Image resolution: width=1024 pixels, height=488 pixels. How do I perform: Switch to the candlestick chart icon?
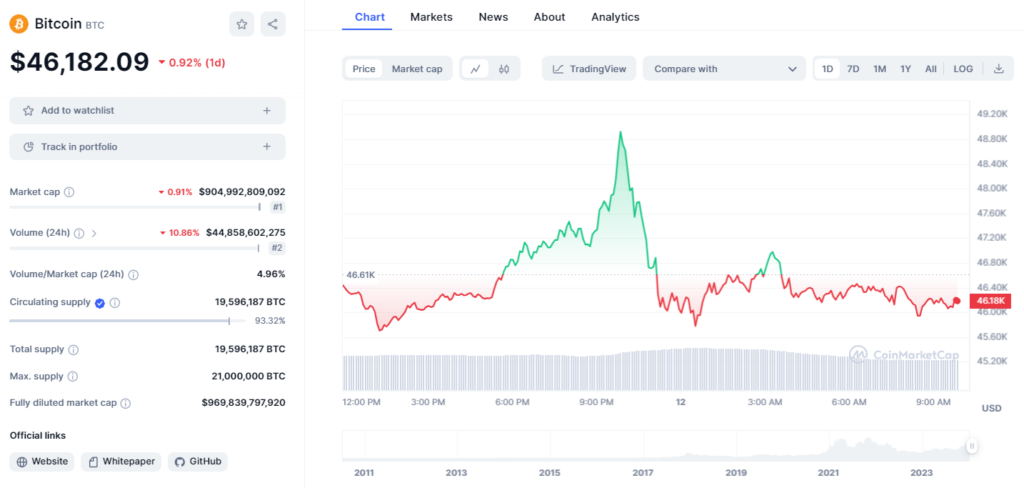point(504,69)
